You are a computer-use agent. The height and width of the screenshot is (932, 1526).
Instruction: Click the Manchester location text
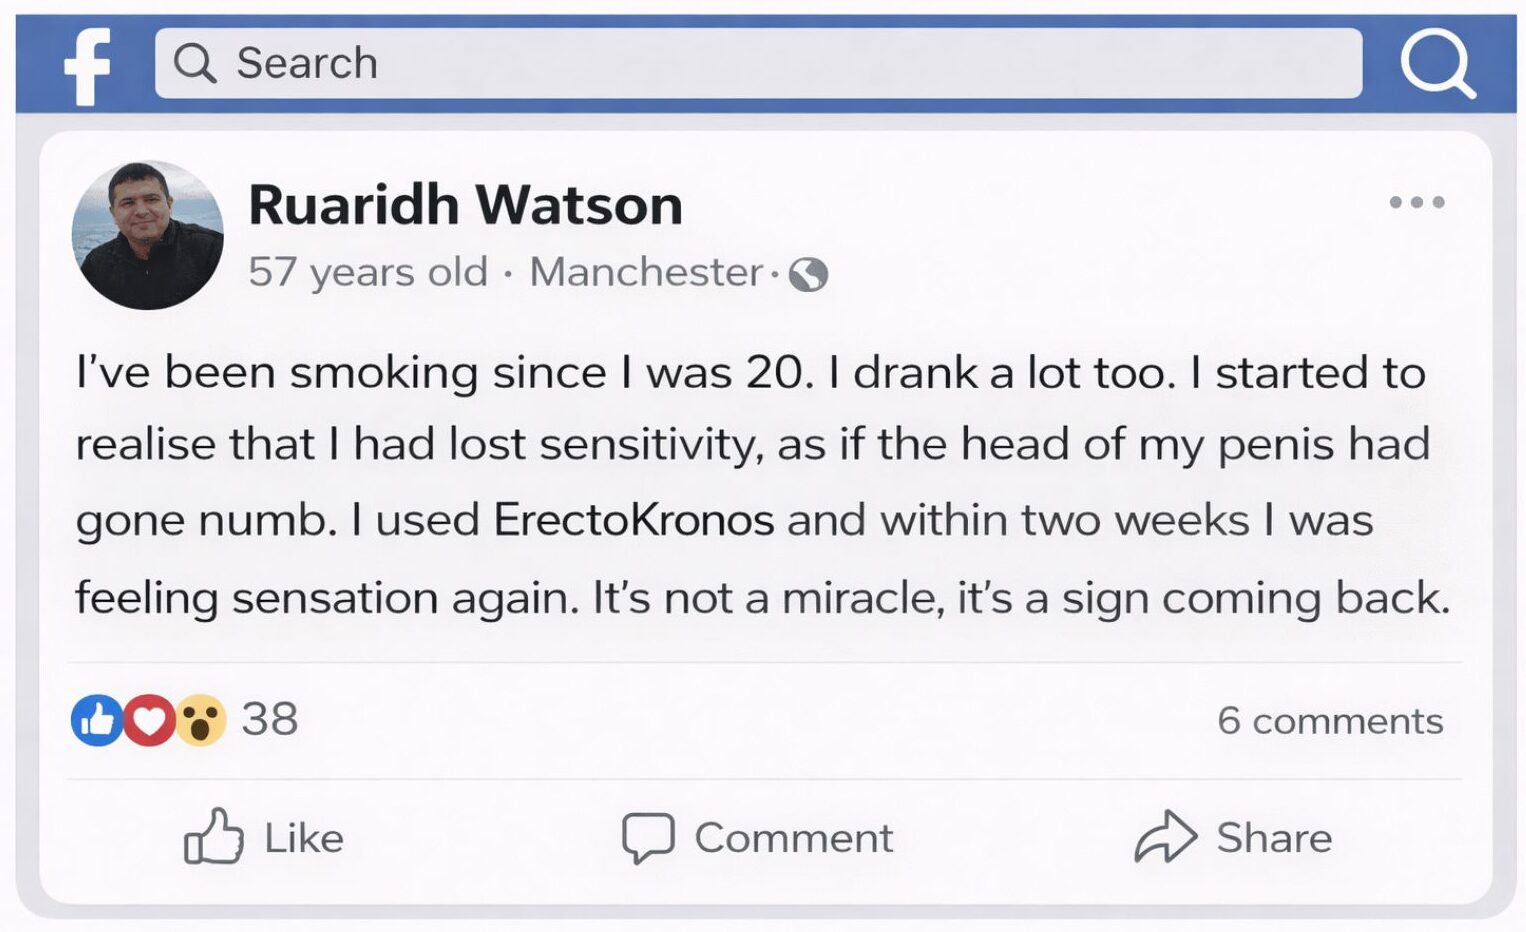point(646,272)
